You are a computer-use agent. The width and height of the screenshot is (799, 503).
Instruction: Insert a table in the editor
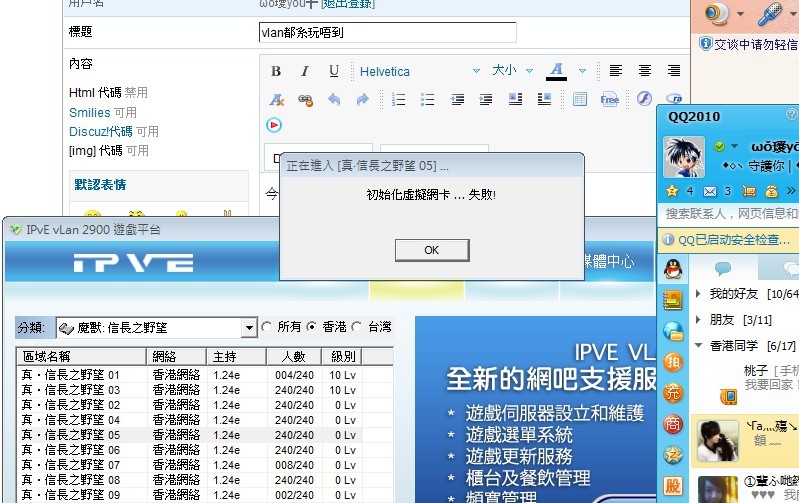[x=580, y=99]
